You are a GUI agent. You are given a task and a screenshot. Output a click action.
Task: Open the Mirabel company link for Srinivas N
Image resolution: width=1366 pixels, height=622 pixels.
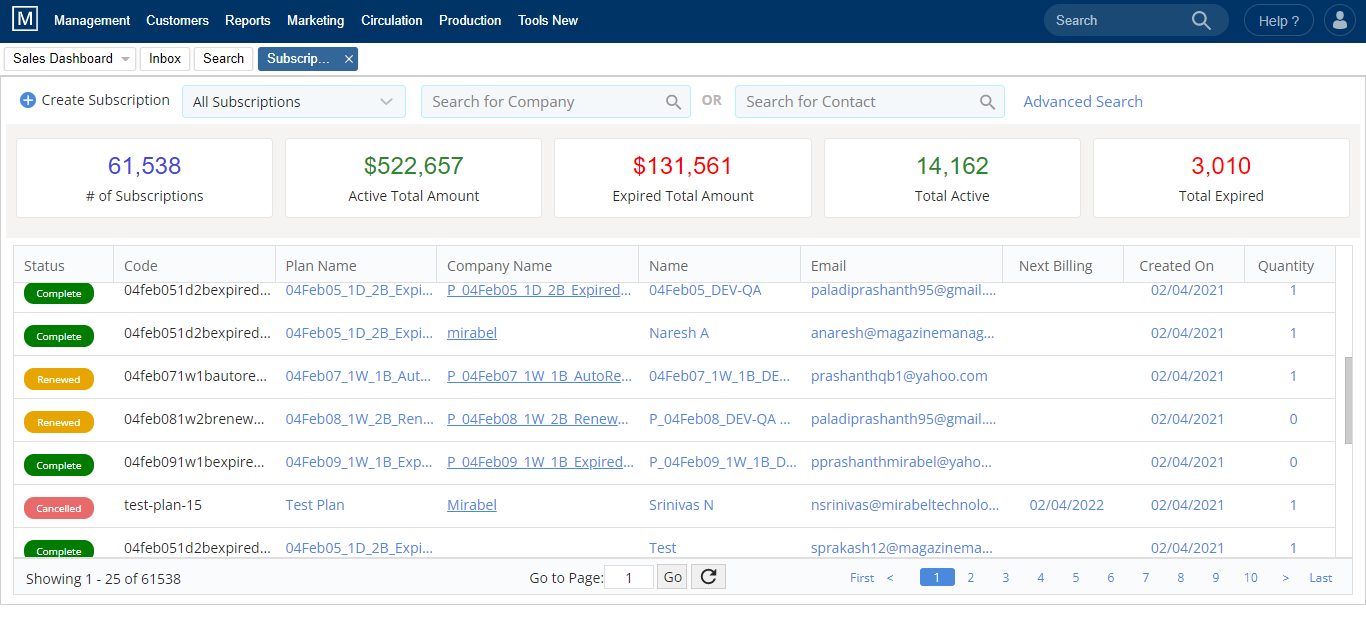(x=472, y=505)
